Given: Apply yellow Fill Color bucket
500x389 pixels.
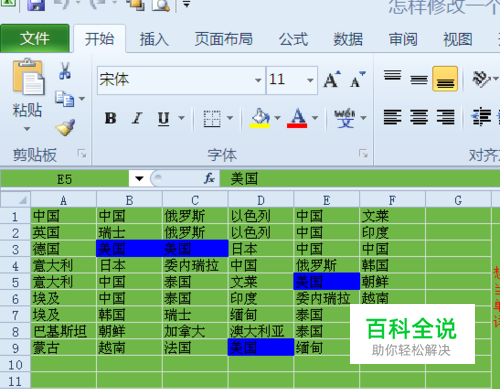Looking at the screenshot, I should (x=260, y=118).
